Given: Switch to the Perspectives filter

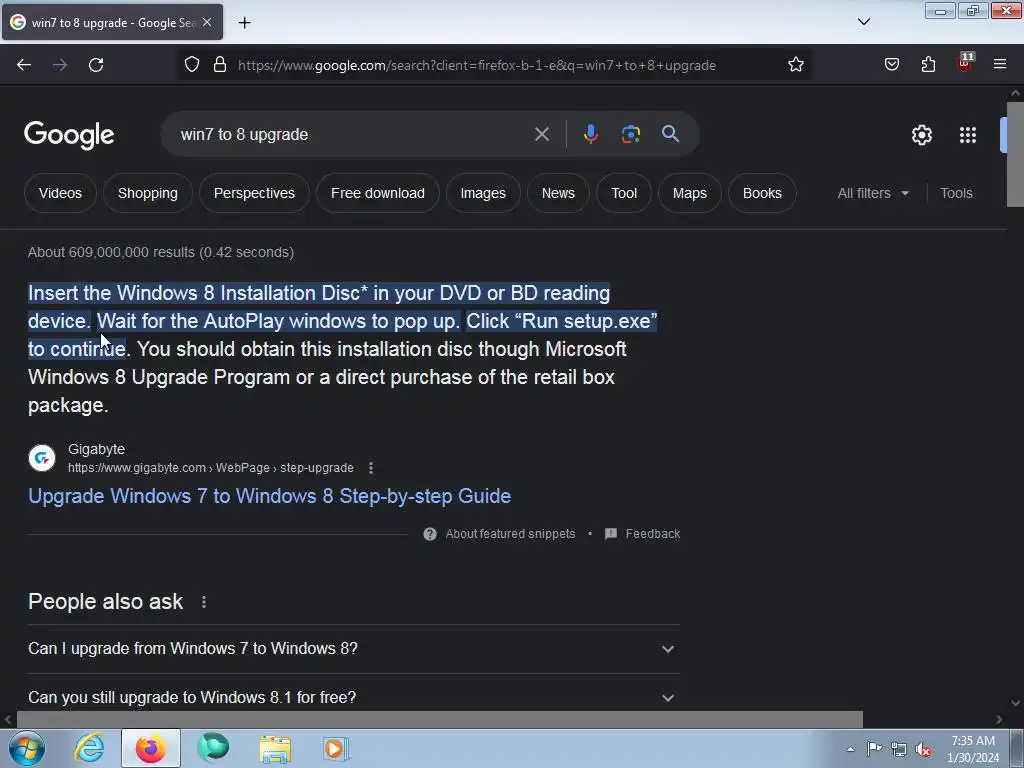Looking at the screenshot, I should [x=254, y=193].
